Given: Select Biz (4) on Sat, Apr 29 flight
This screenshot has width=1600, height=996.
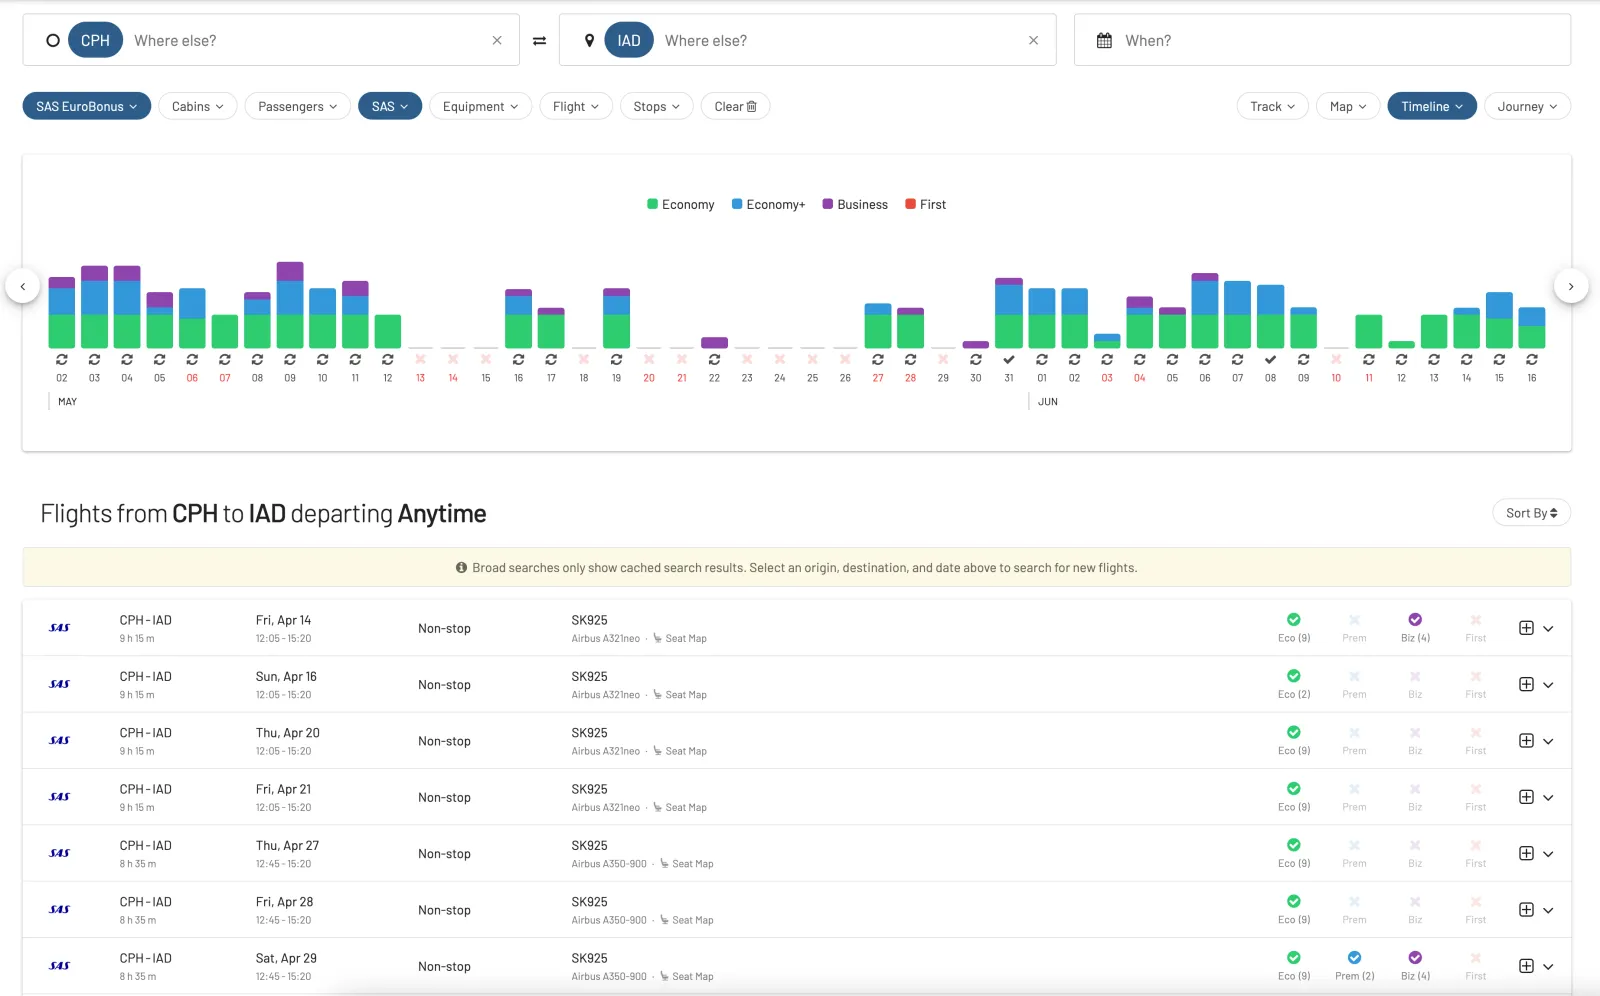Looking at the screenshot, I should (1415, 966).
